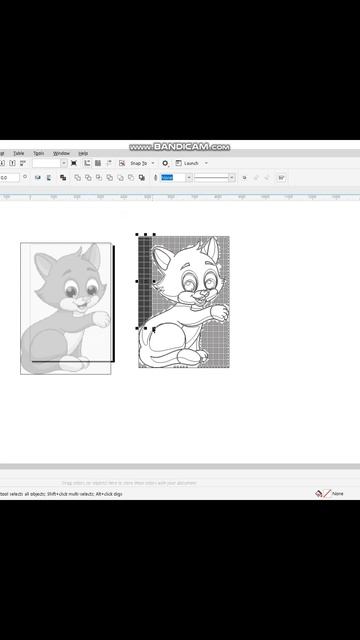Click the Front minus back icon
The height and width of the screenshot is (640, 360).
[x=120, y=178]
